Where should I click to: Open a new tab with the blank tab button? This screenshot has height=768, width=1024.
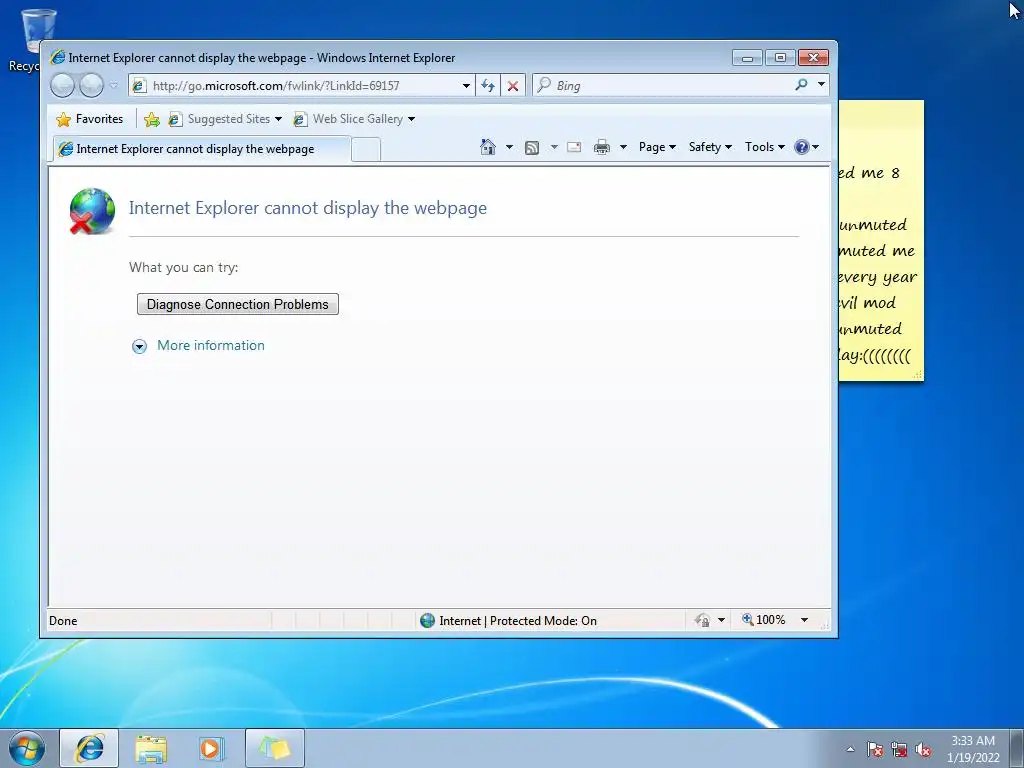pyautogui.click(x=366, y=150)
